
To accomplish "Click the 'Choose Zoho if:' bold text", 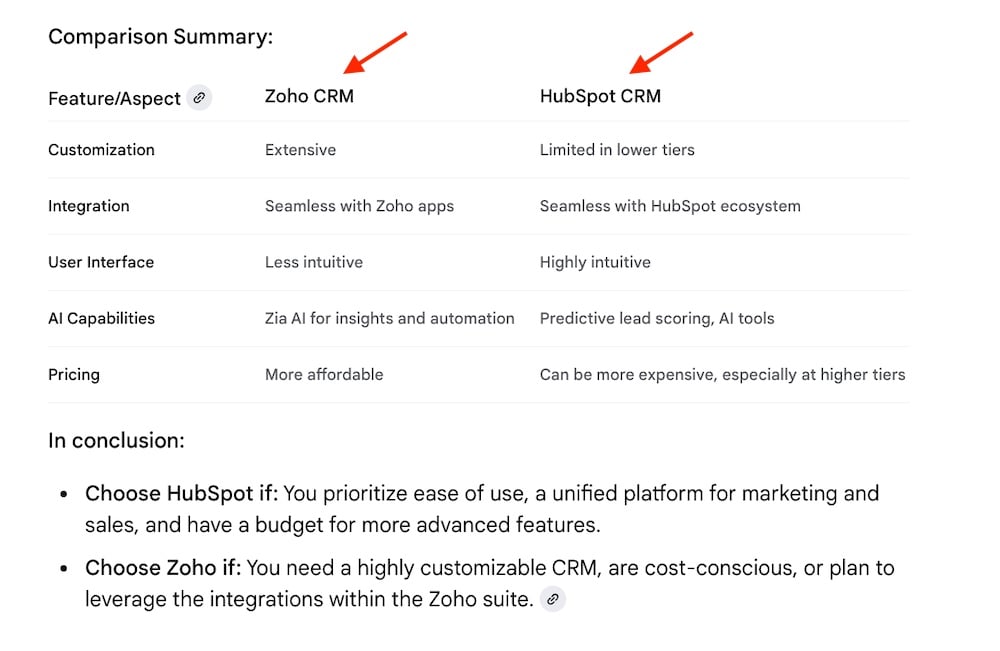I will click(163, 568).
